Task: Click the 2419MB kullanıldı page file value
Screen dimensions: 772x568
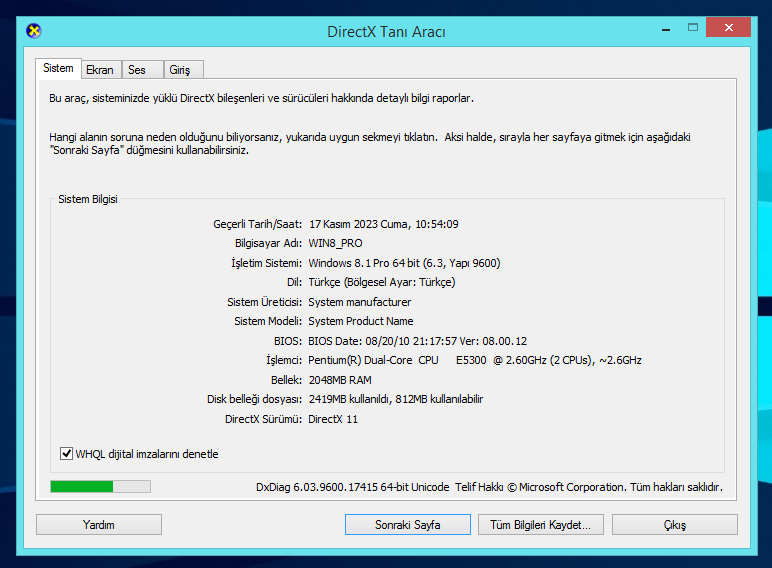Action: [396, 399]
